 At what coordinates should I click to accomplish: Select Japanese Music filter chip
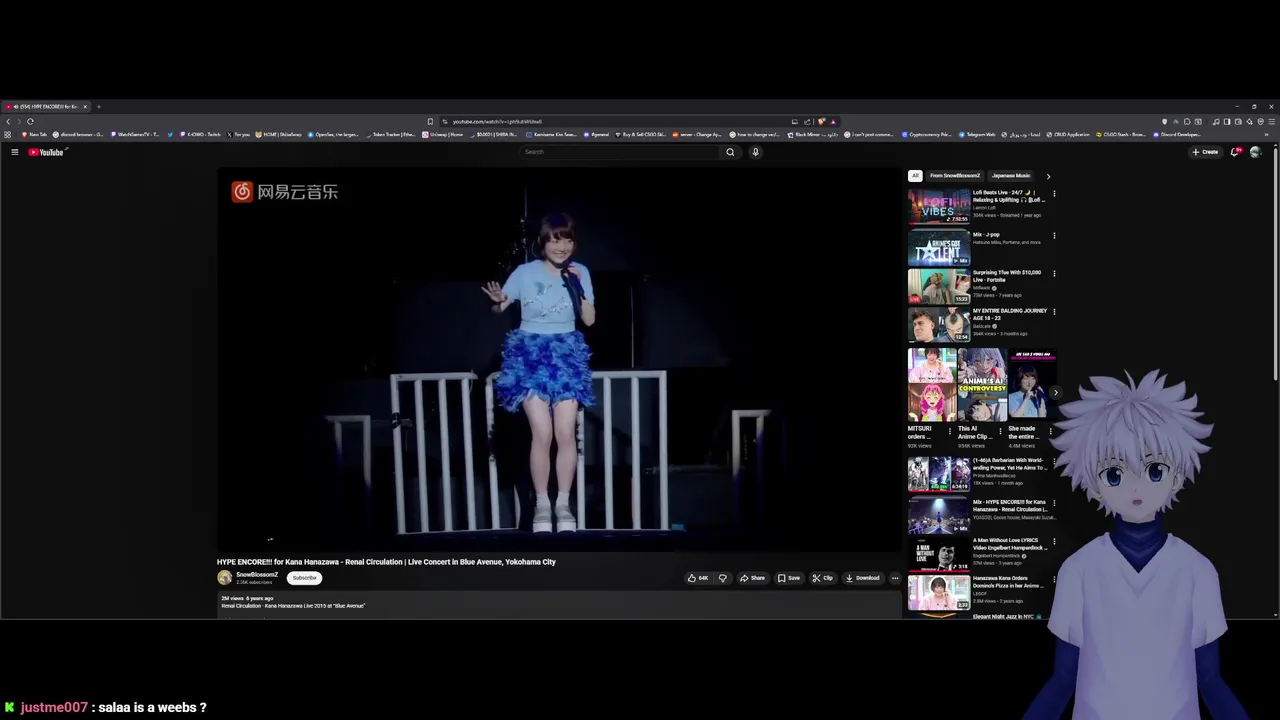pos(1011,176)
